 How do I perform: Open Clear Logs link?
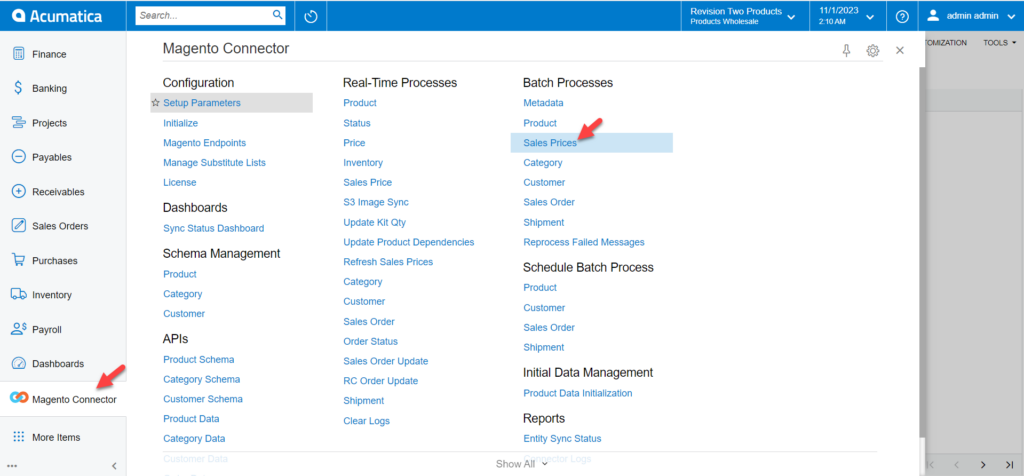(x=366, y=421)
